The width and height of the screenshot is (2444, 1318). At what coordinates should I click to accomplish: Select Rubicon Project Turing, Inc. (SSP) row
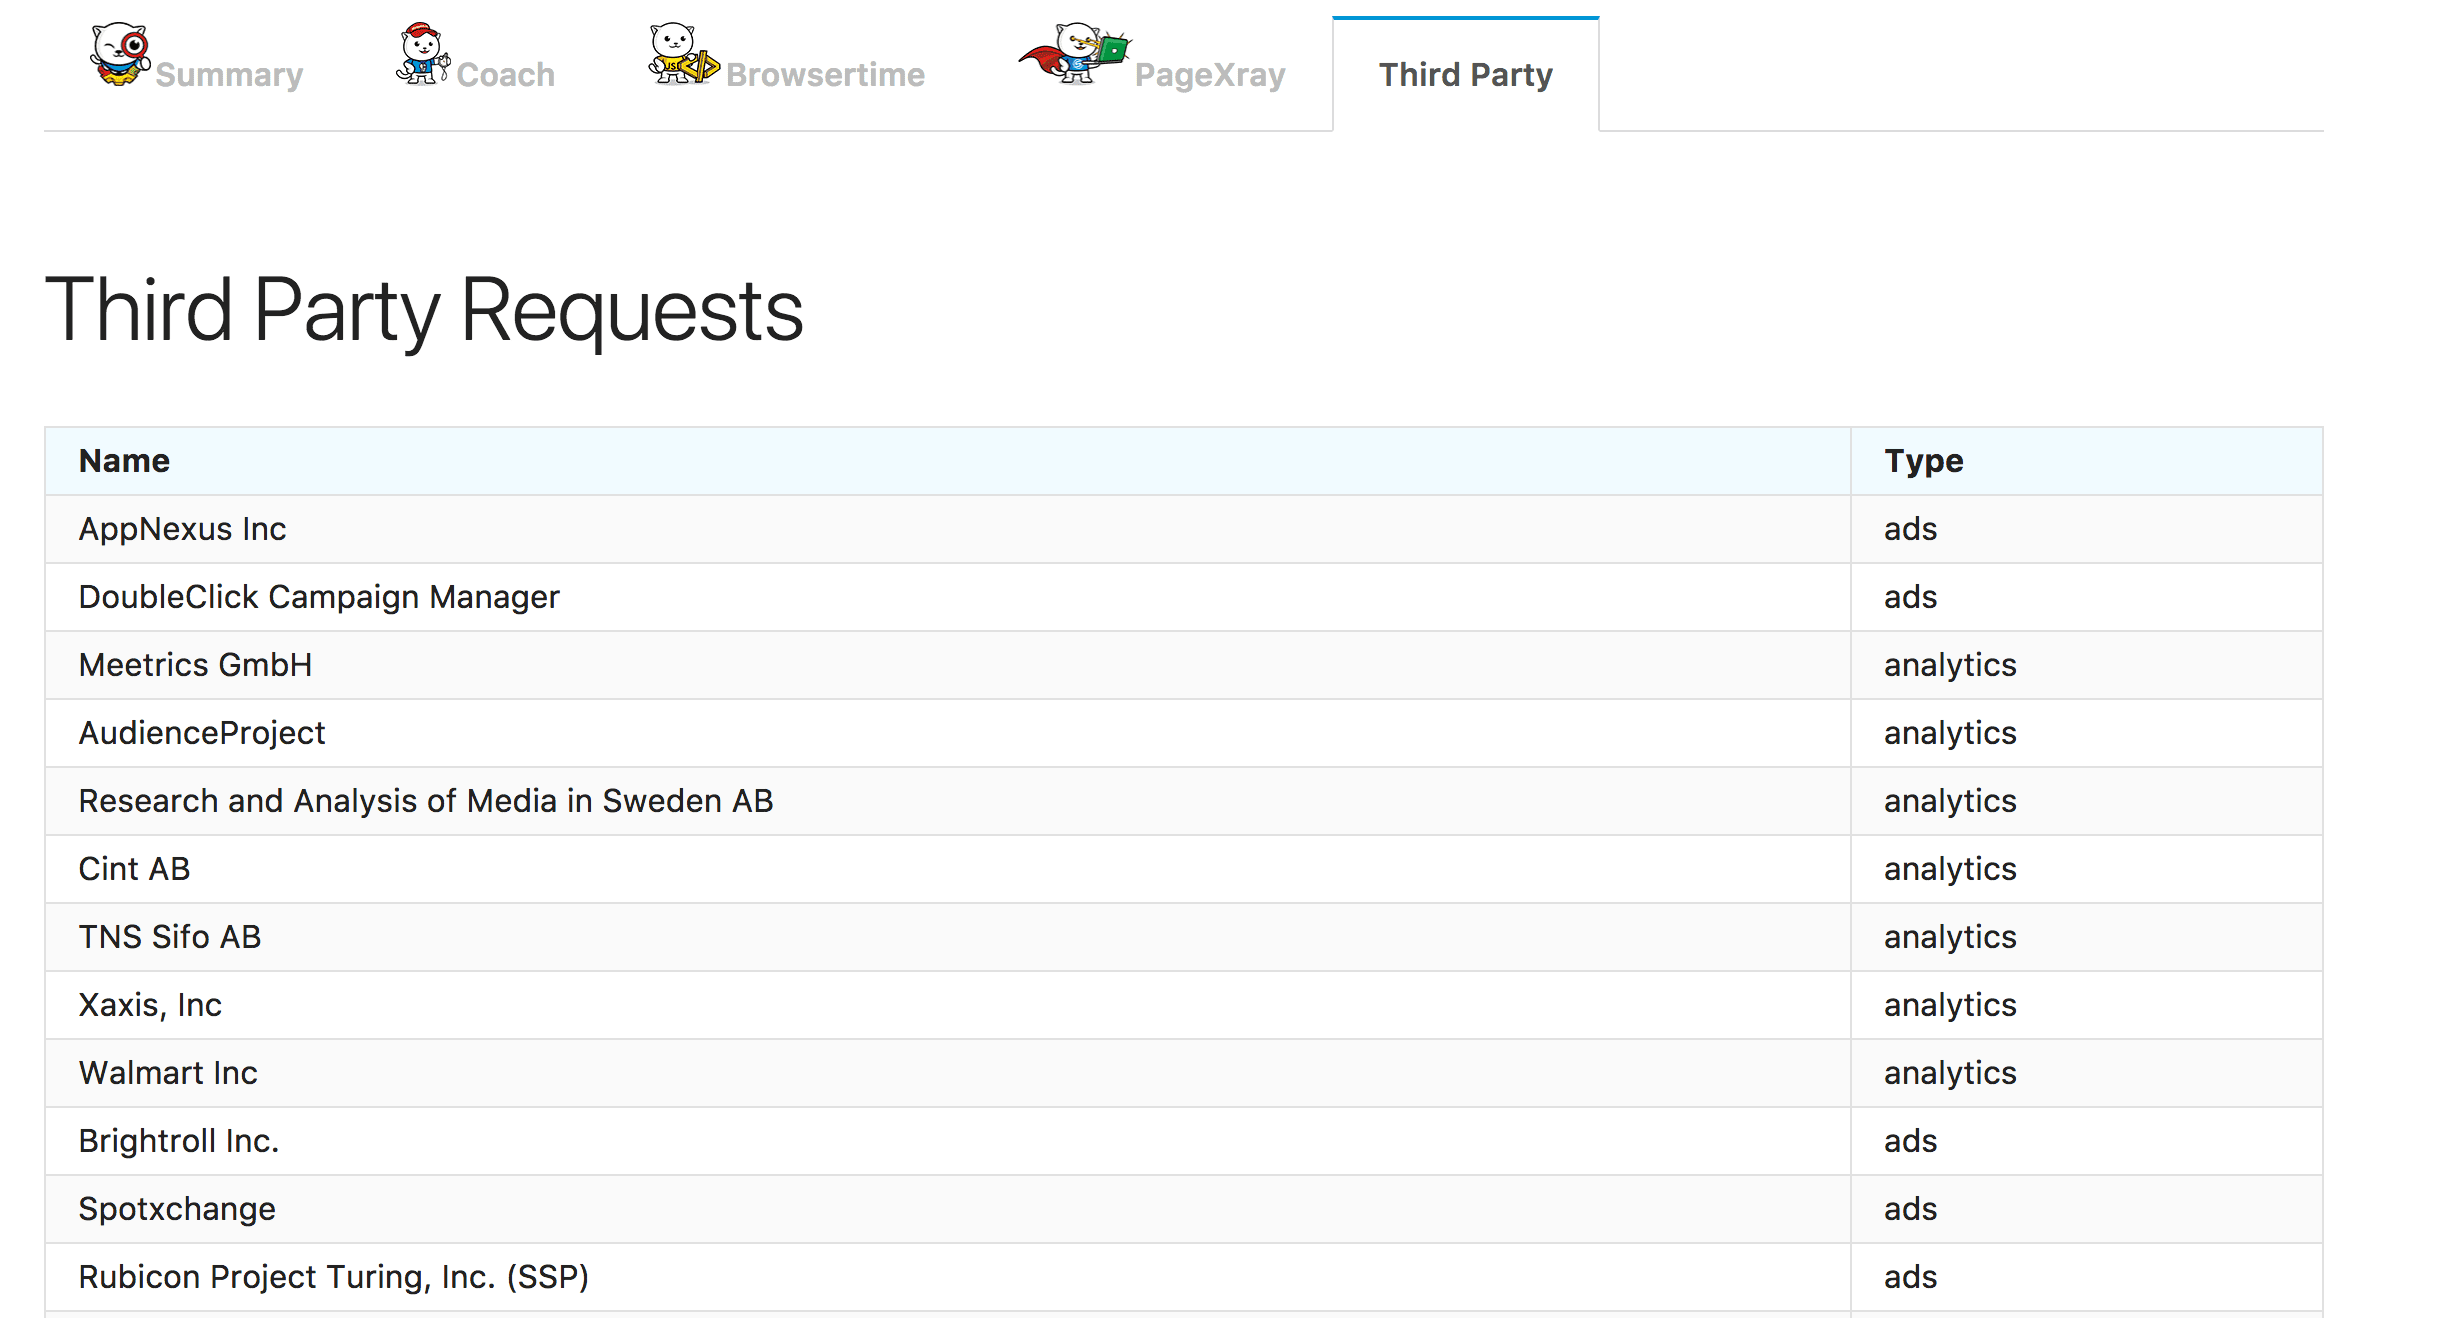coord(333,1277)
